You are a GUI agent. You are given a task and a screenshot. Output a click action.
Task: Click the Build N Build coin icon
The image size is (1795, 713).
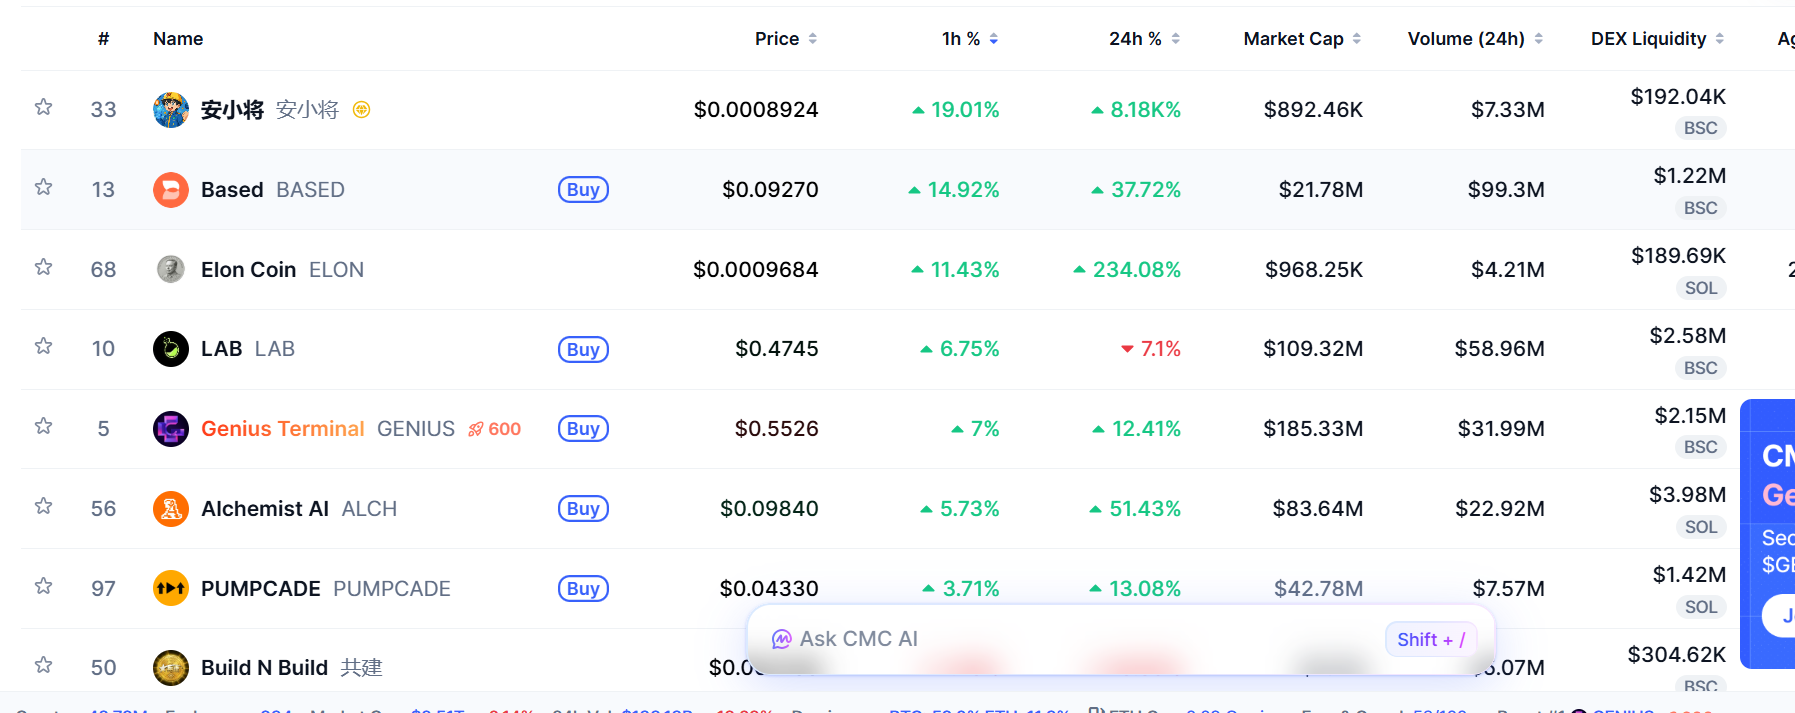(171, 668)
